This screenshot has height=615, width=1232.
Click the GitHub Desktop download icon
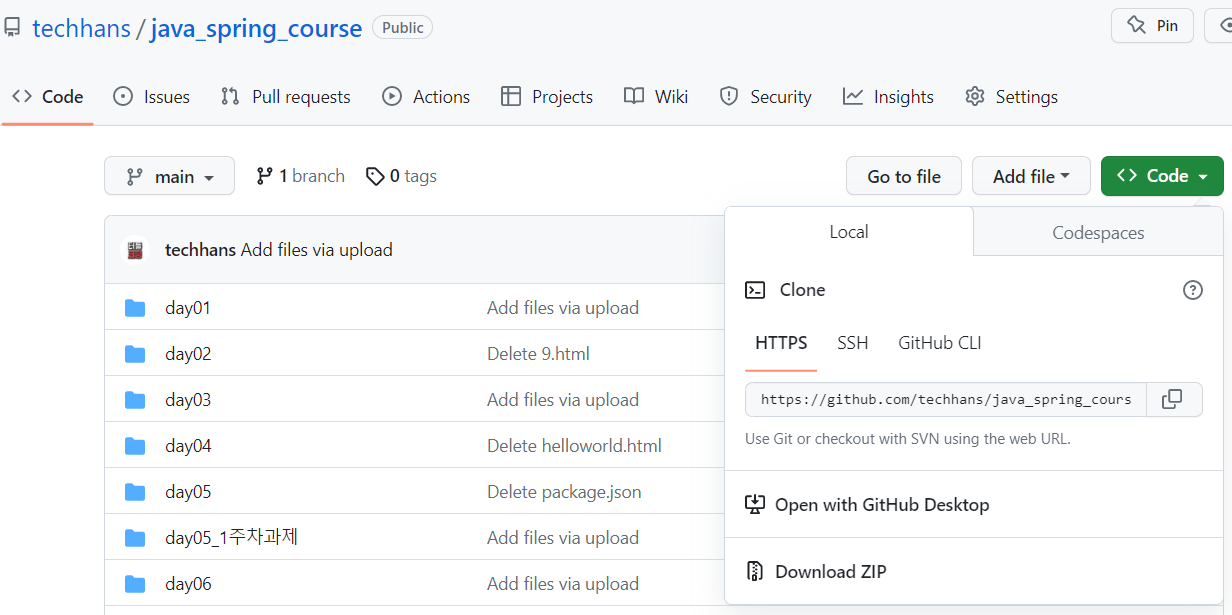coord(755,504)
